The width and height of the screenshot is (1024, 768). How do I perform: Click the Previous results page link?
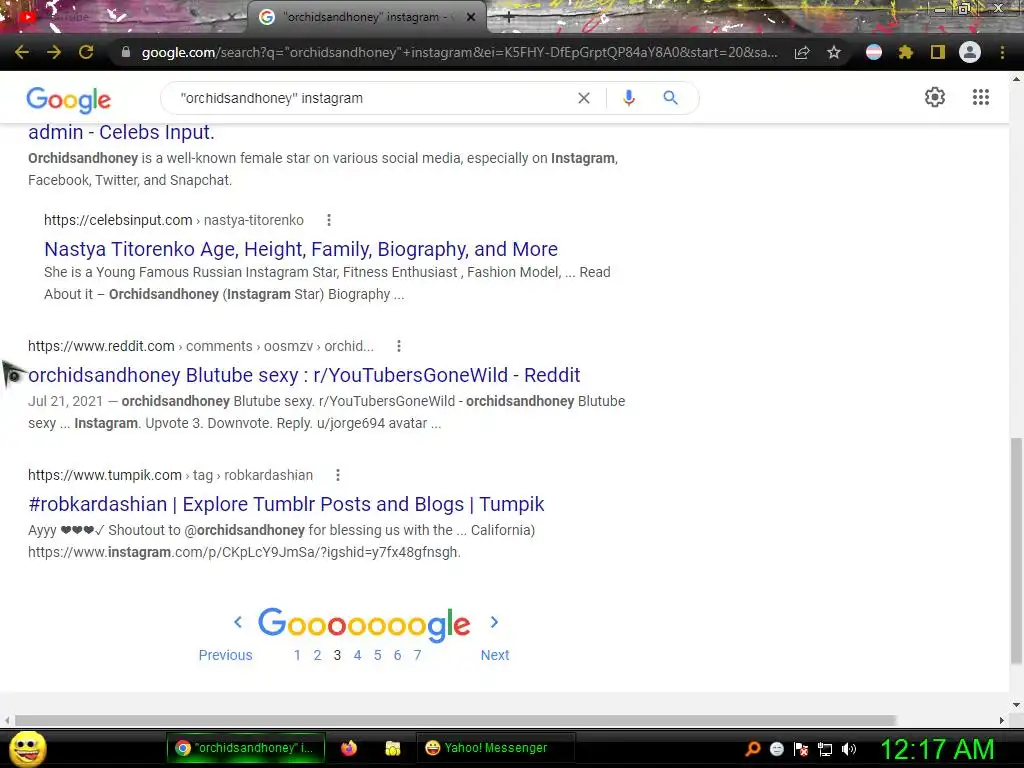pos(225,655)
